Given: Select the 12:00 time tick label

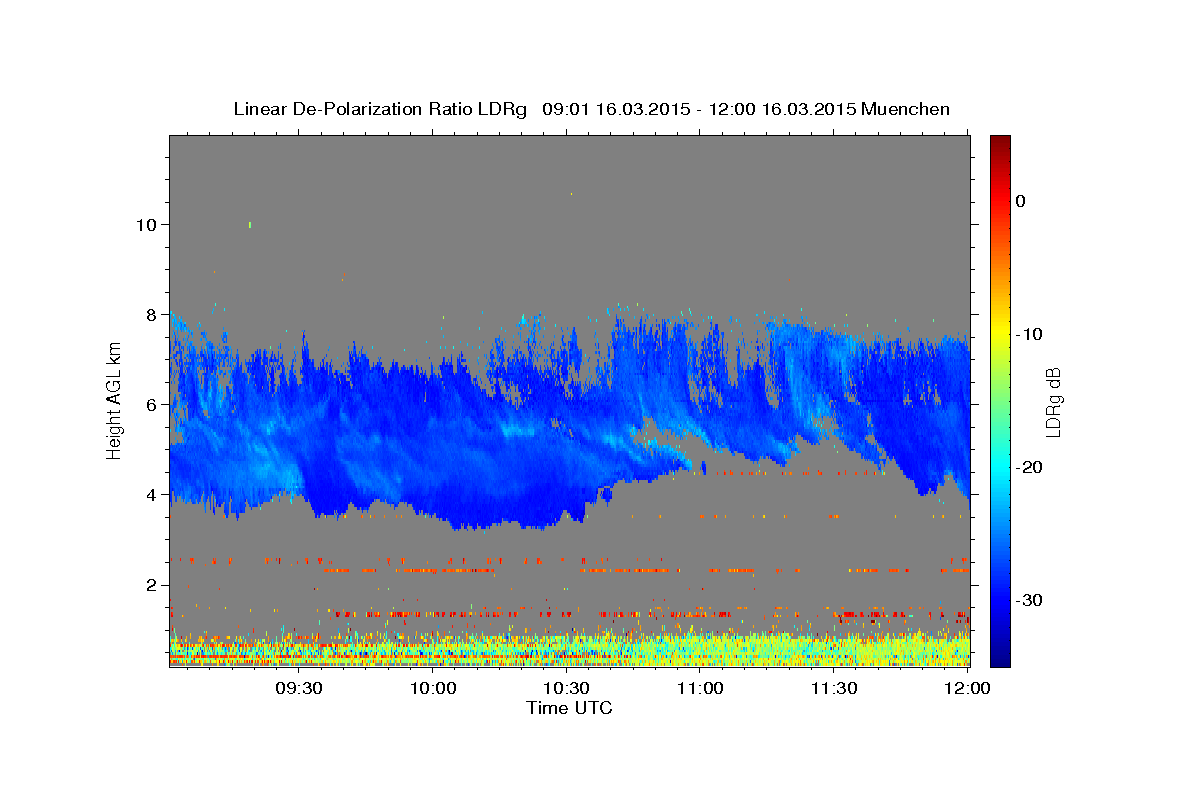Looking at the screenshot, I should pyautogui.click(x=967, y=688).
